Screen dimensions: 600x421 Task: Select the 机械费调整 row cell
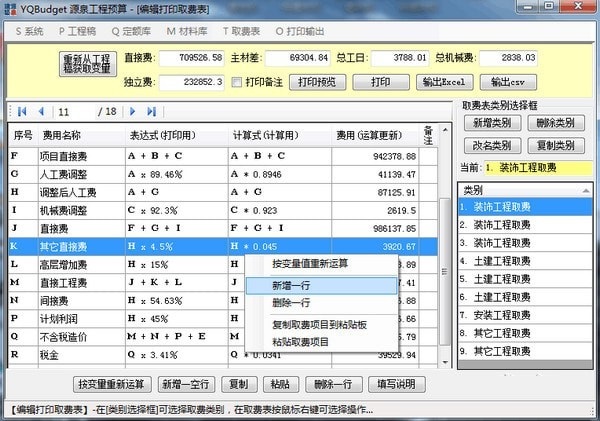click(82, 210)
